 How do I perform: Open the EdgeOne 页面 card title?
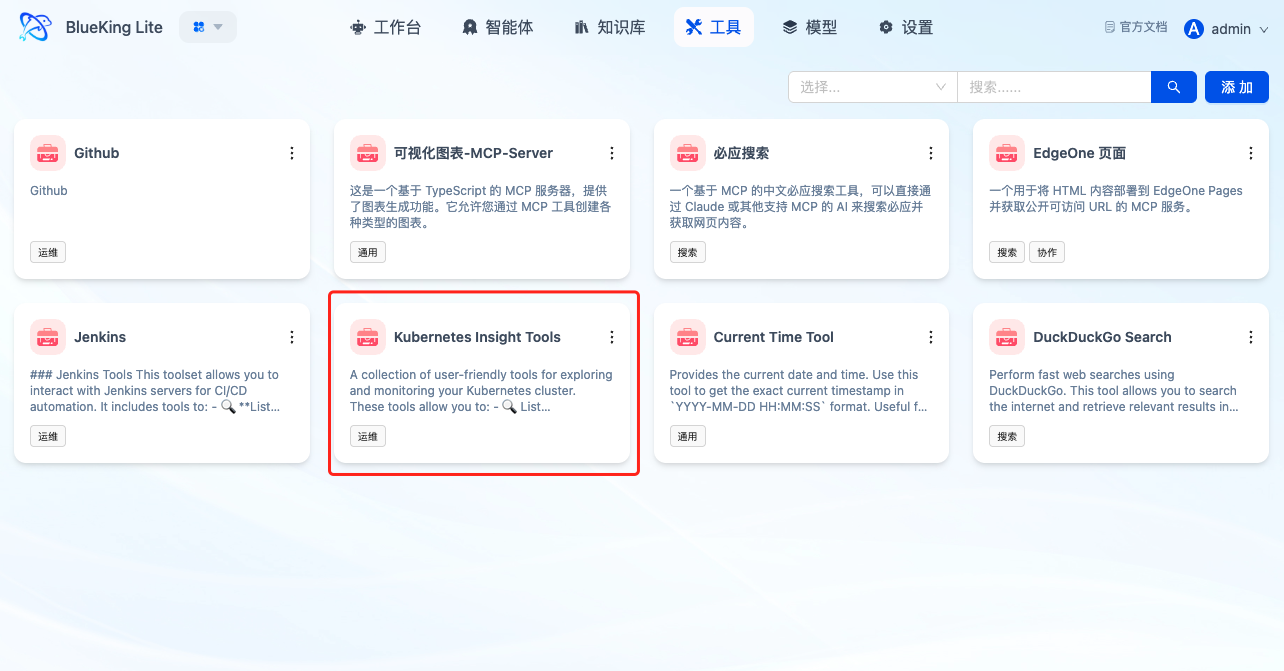tap(1080, 153)
